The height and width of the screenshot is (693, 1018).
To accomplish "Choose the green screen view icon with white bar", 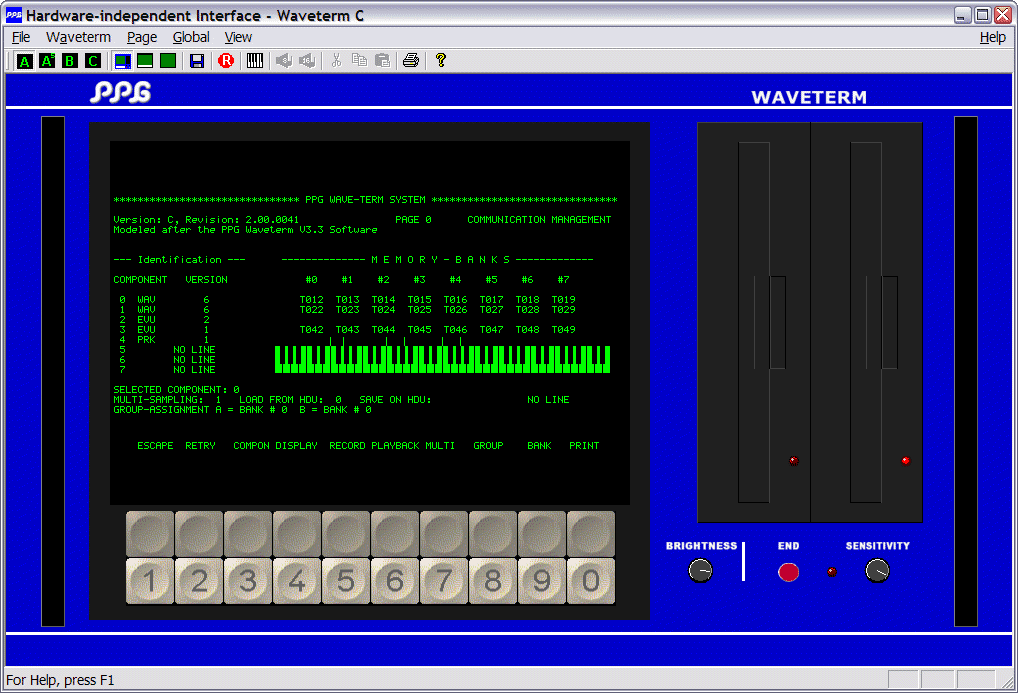I will coord(145,61).
